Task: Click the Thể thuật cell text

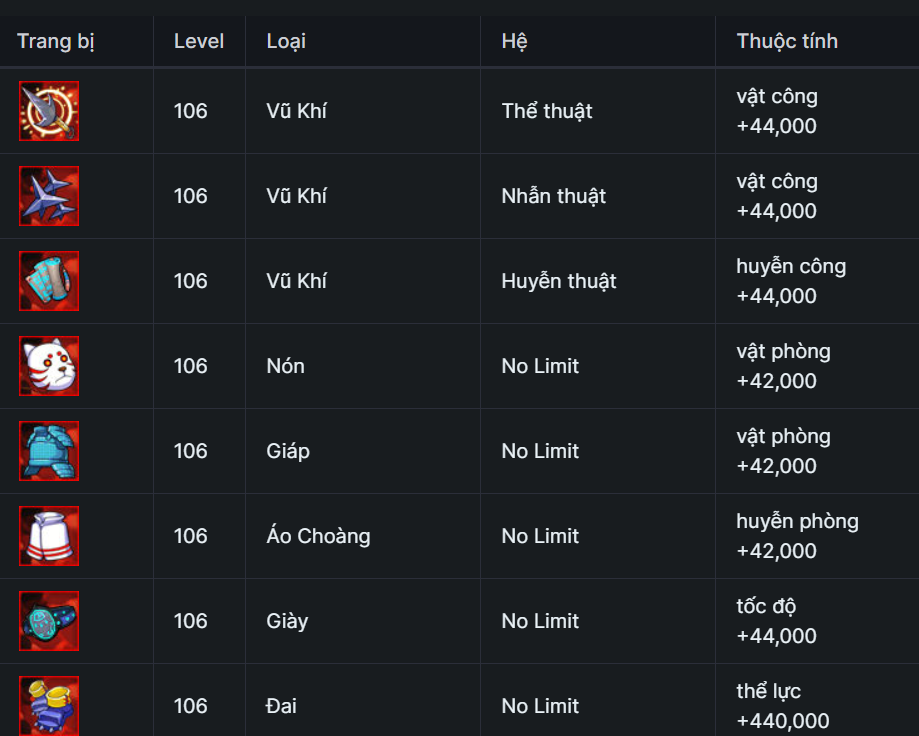Action: tap(547, 111)
